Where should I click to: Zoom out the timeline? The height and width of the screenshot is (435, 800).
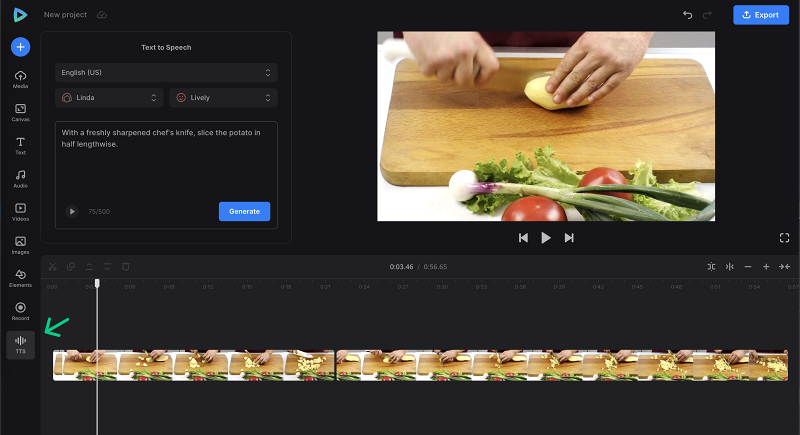748,267
